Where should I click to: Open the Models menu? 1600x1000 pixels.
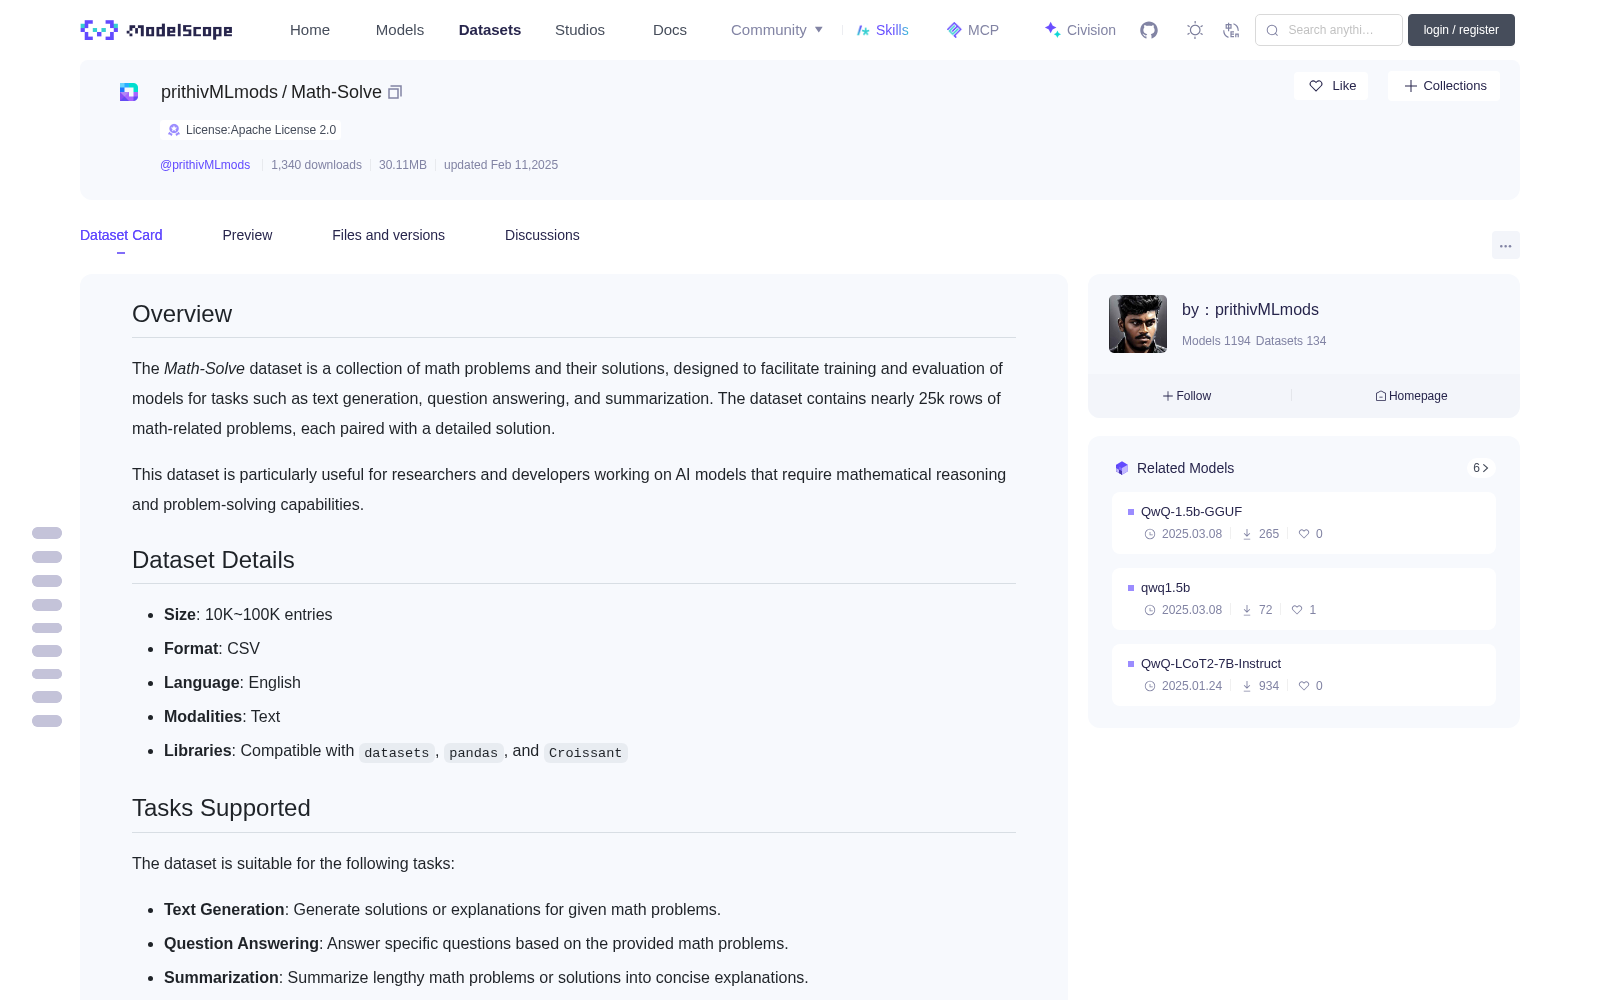pos(400,30)
